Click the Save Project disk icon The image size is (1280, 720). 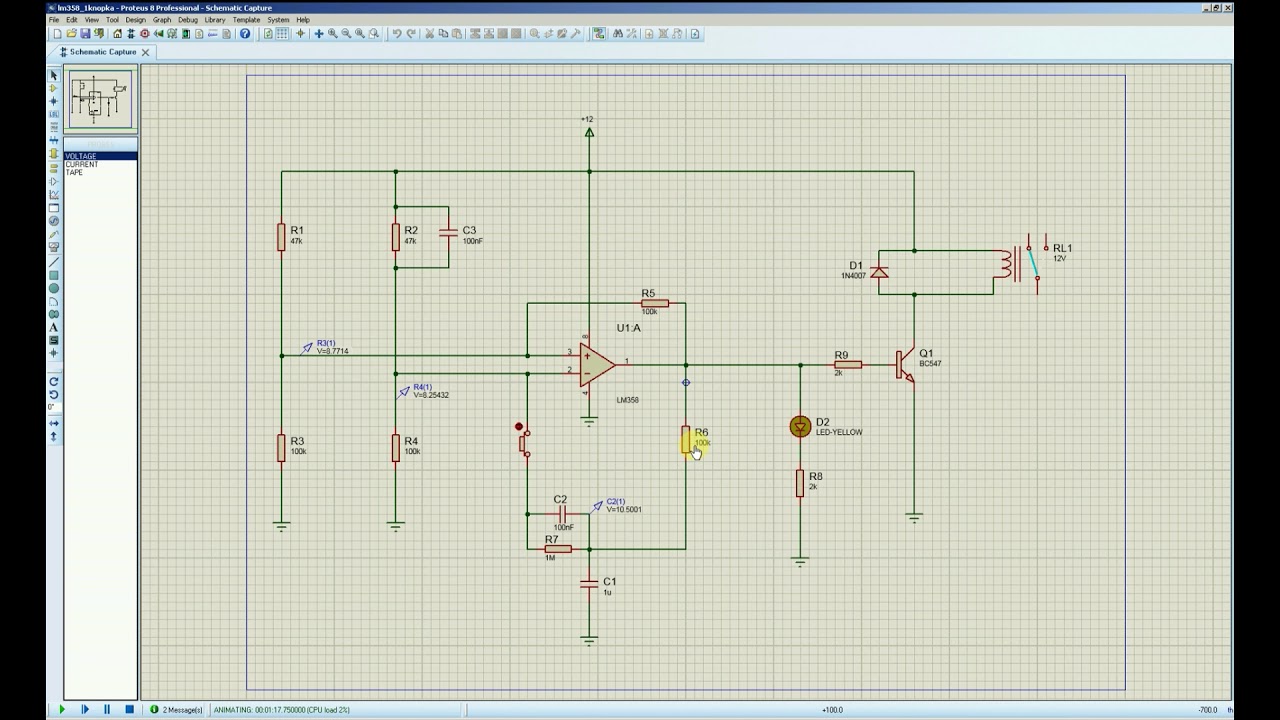pos(85,33)
